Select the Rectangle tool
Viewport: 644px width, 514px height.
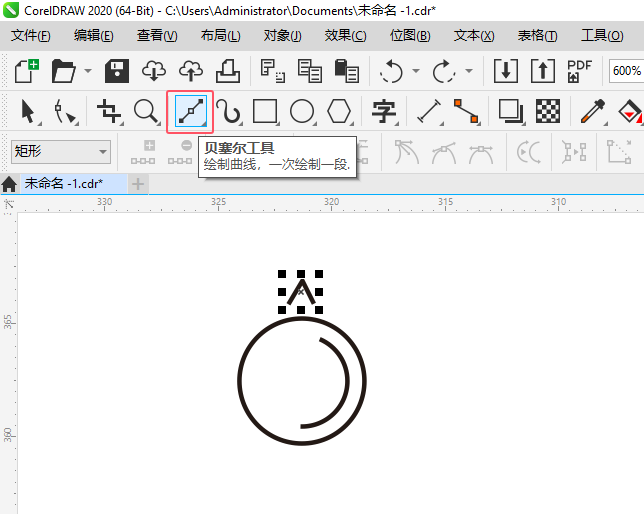point(265,111)
